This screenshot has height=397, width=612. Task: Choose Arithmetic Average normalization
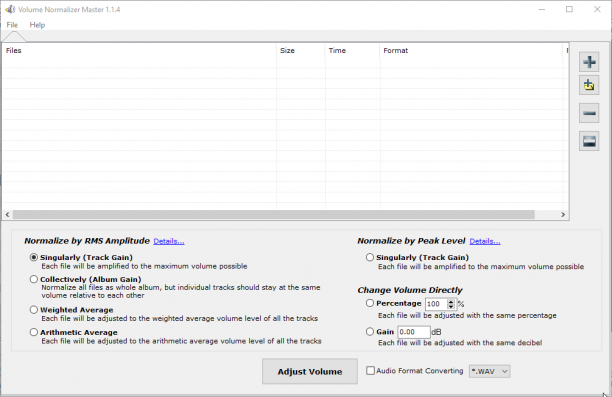click(34, 332)
